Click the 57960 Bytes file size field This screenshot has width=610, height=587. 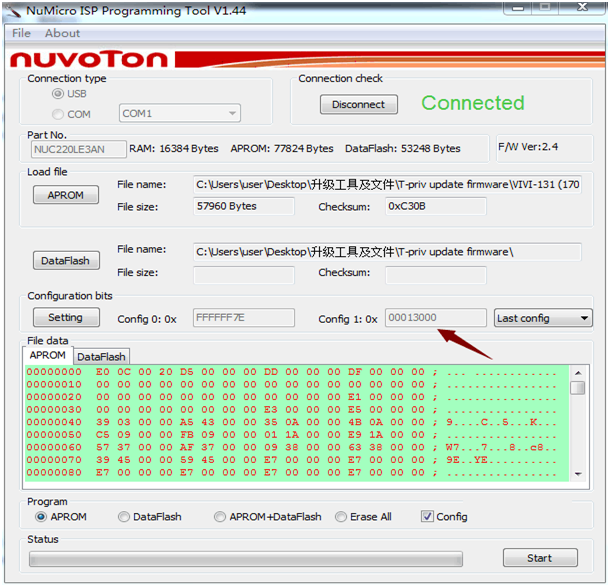pos(244,206)
